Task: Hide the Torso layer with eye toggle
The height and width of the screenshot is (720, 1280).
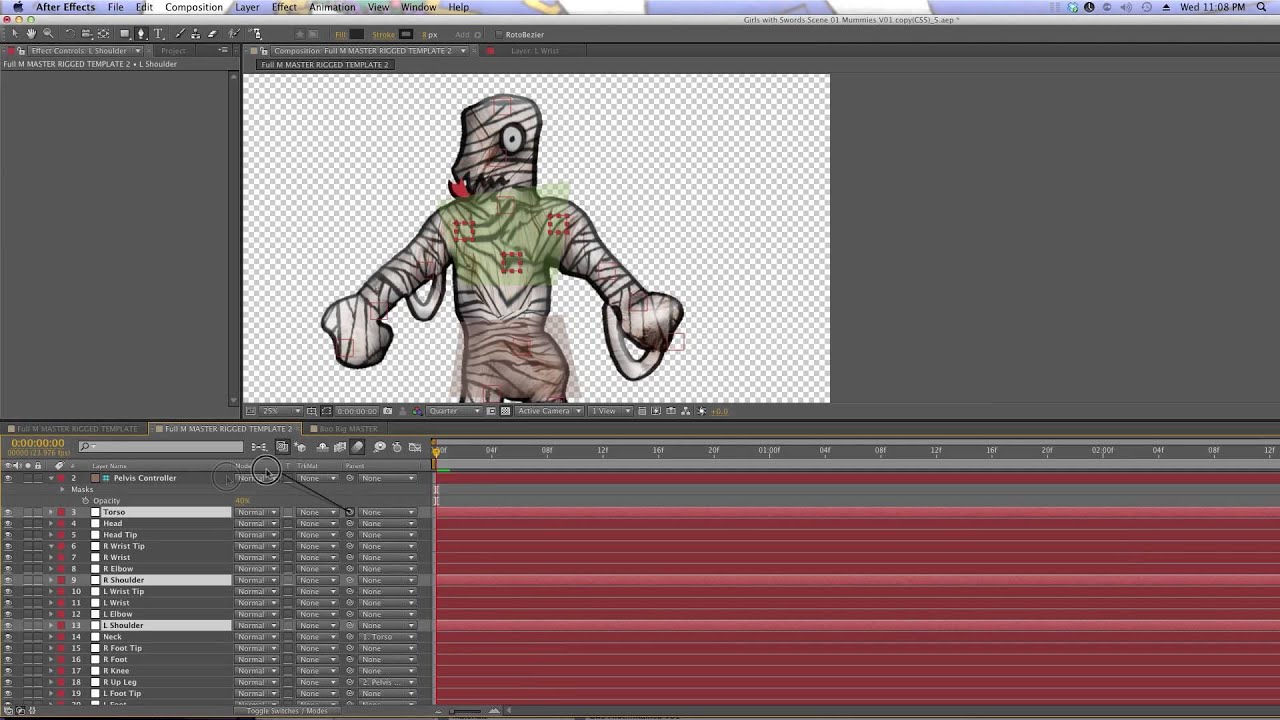Action: [8, 512]
